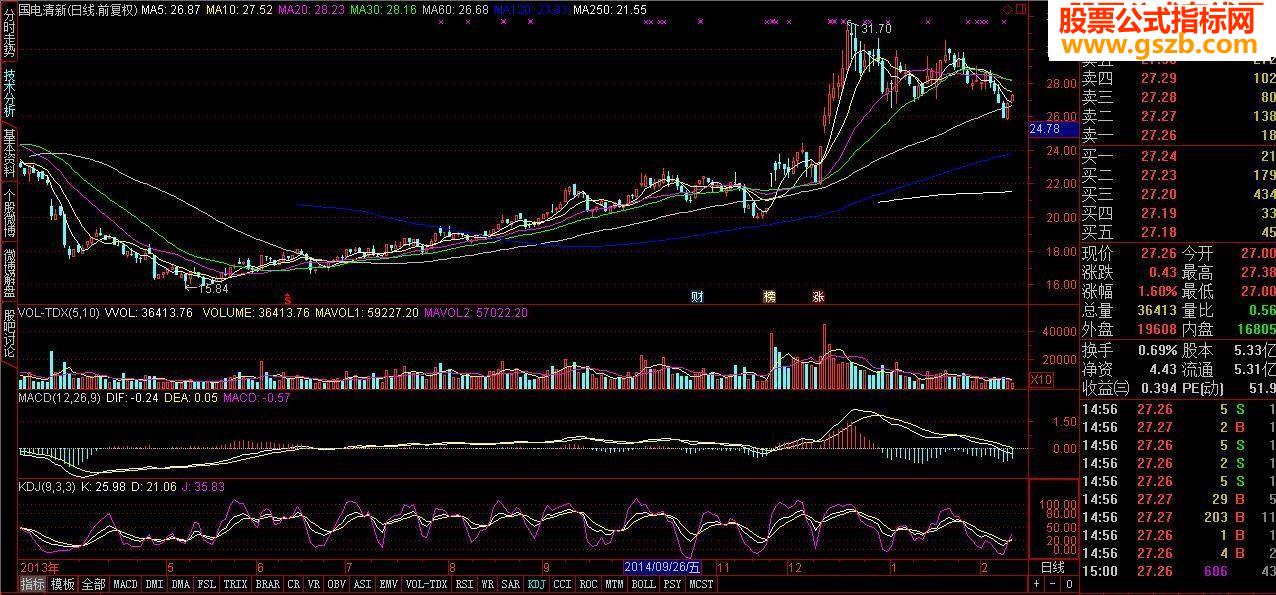Open the 基本资料 side tab
1276x595 pixels.
[x=9, y=154]
